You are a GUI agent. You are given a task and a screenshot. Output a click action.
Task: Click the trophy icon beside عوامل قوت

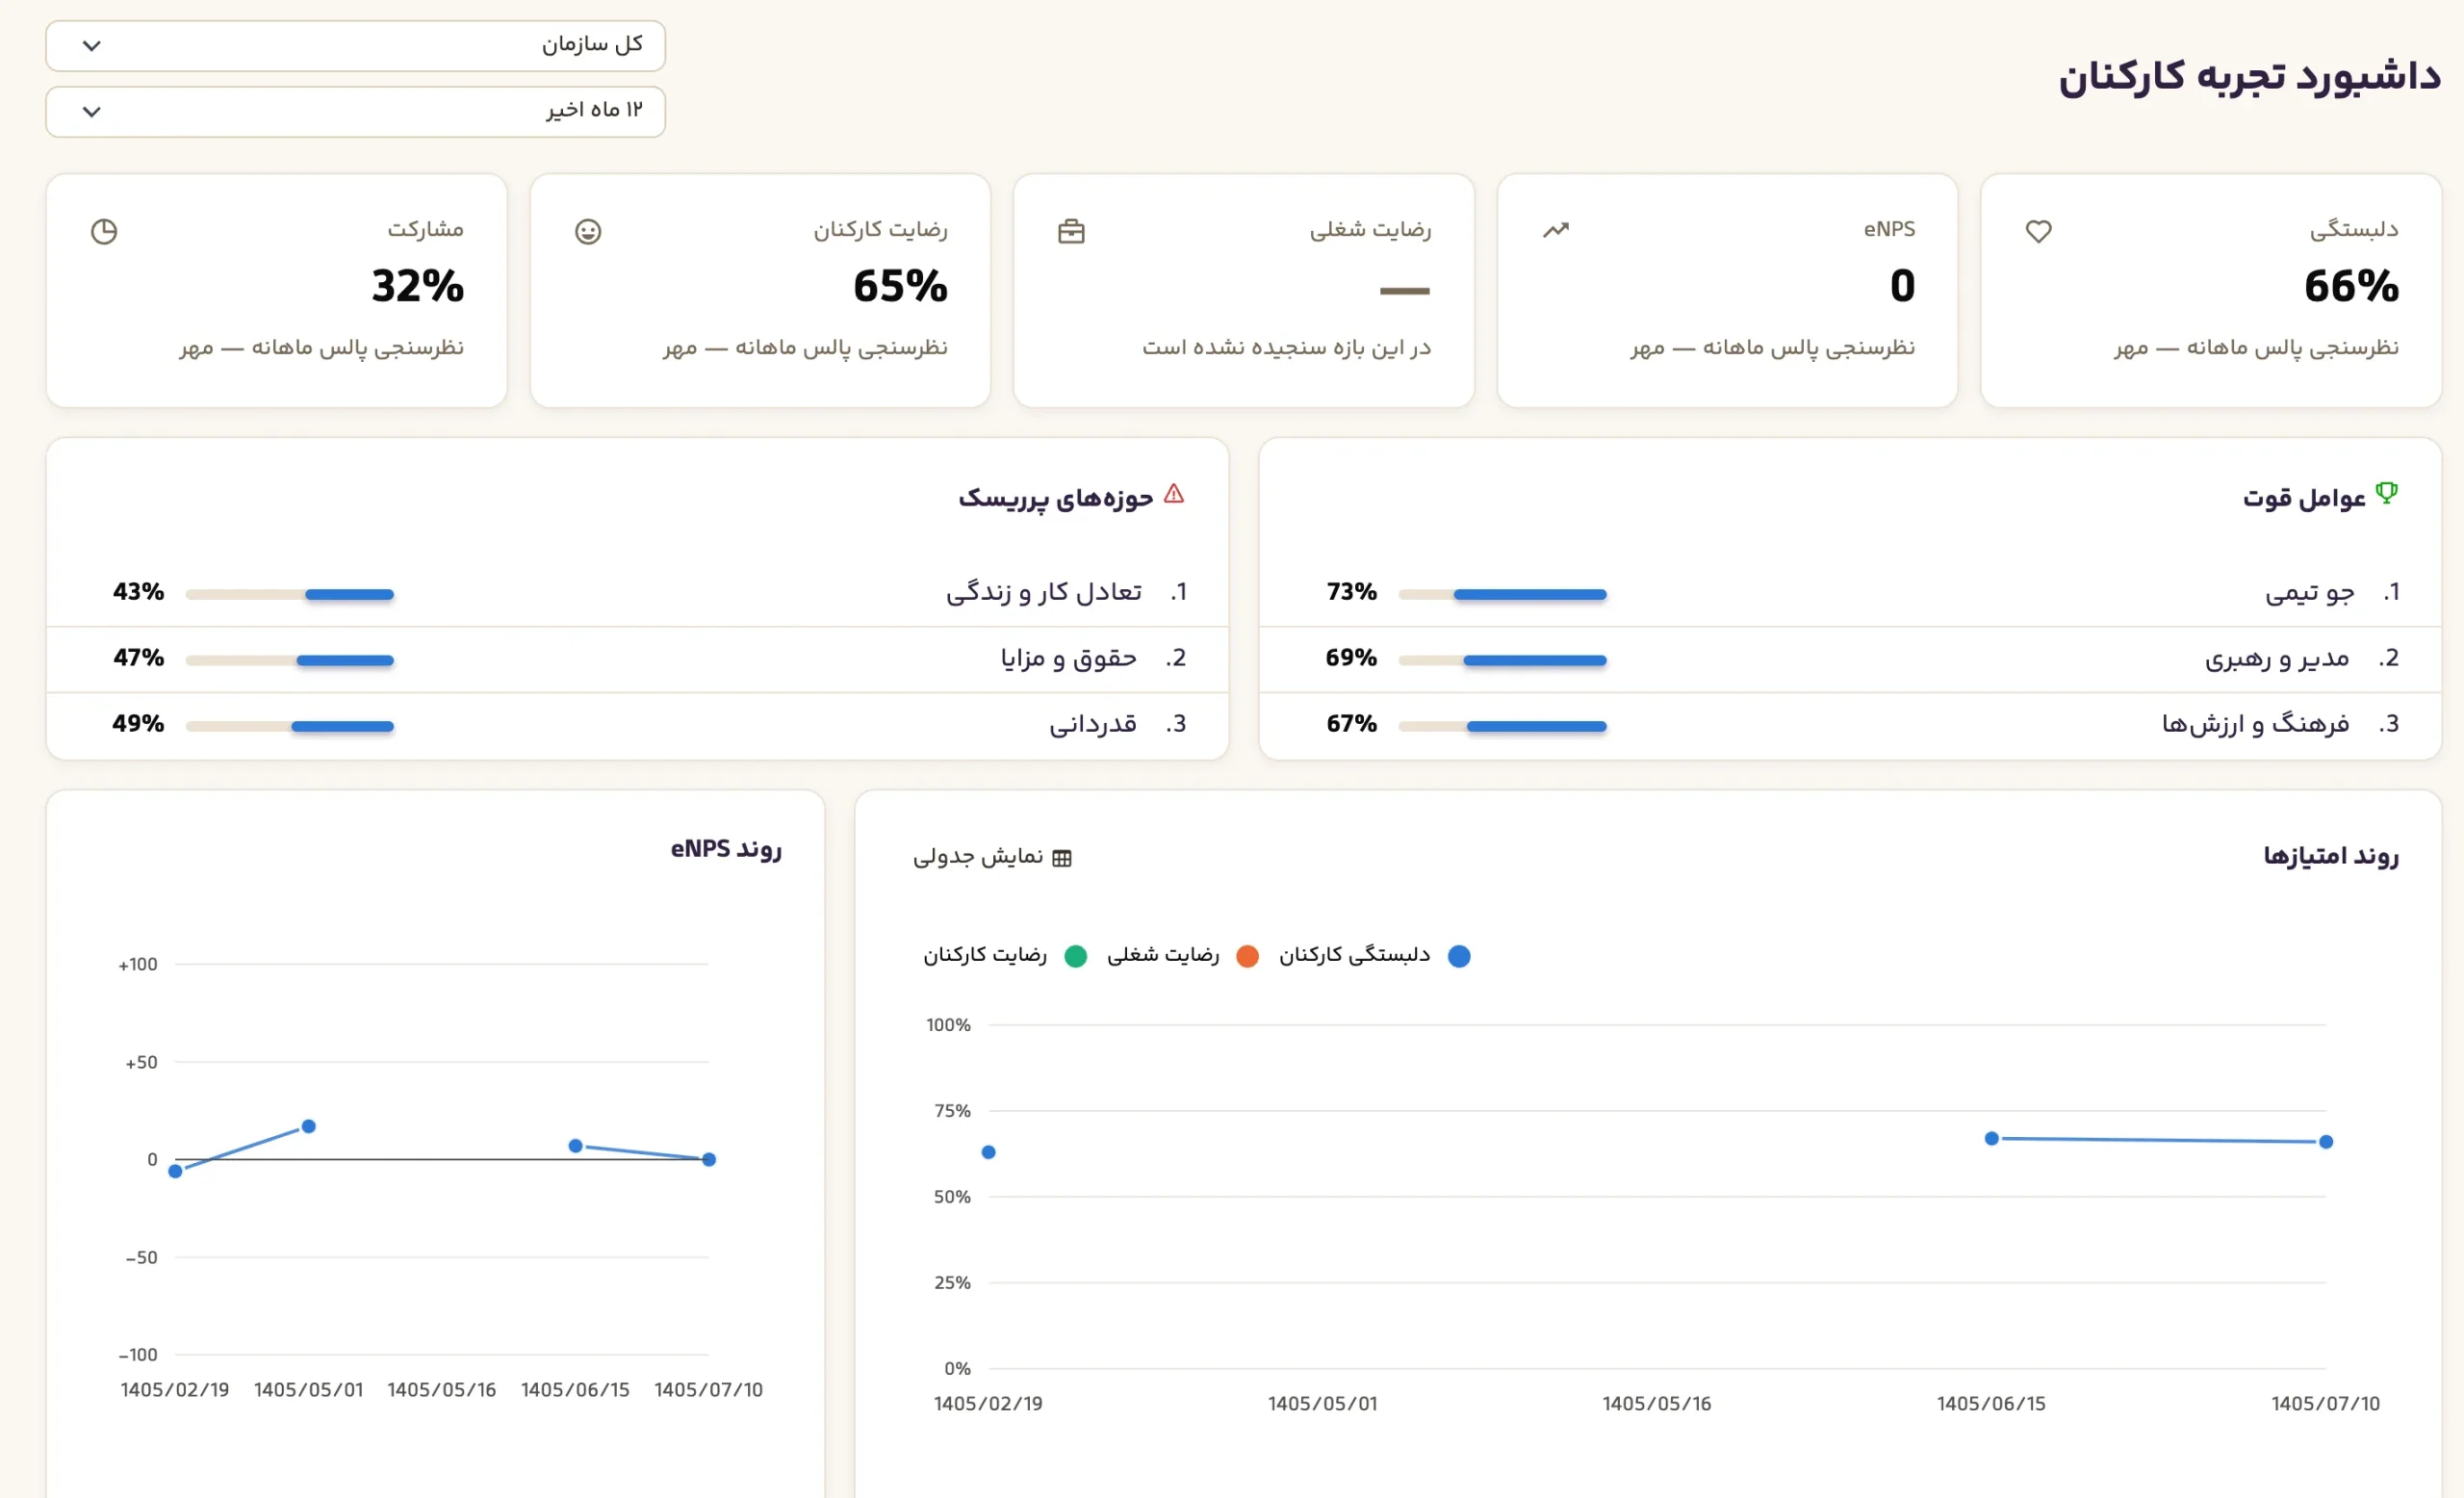pos(2386,493)
